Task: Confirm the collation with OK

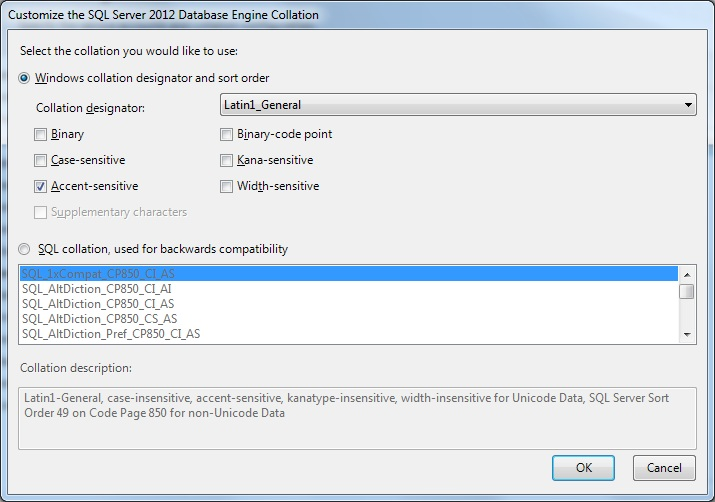Action: (583, 468)
